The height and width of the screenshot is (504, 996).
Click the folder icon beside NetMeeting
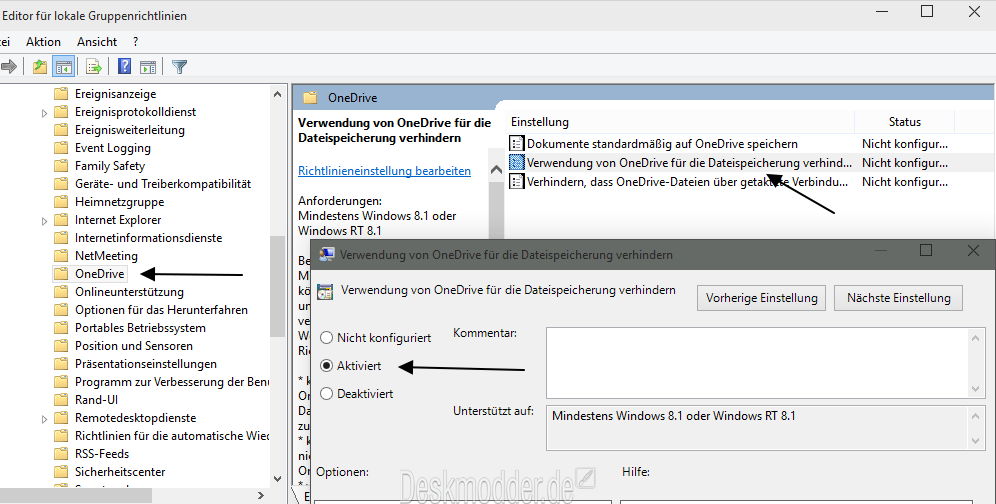[x=61, y=256]
